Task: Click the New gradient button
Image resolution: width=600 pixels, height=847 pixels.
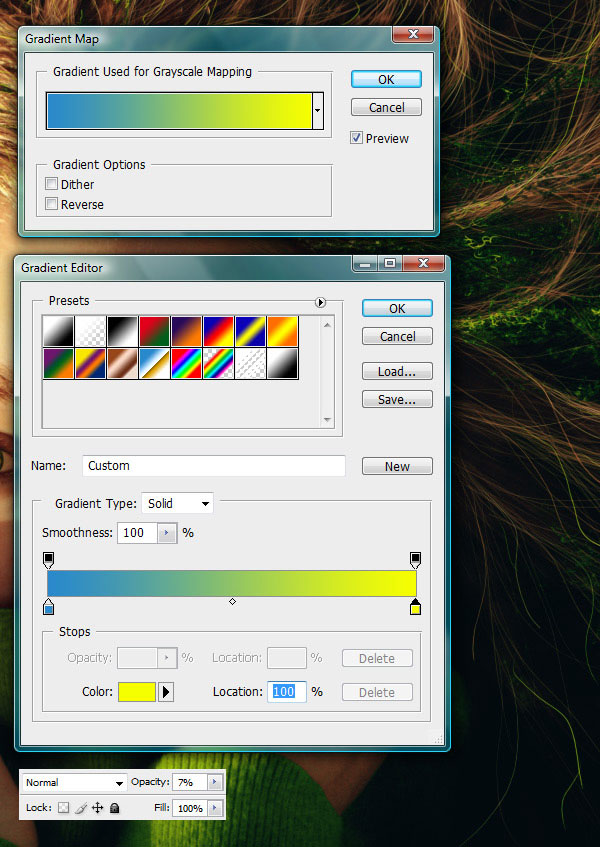Action: point(397,466)
